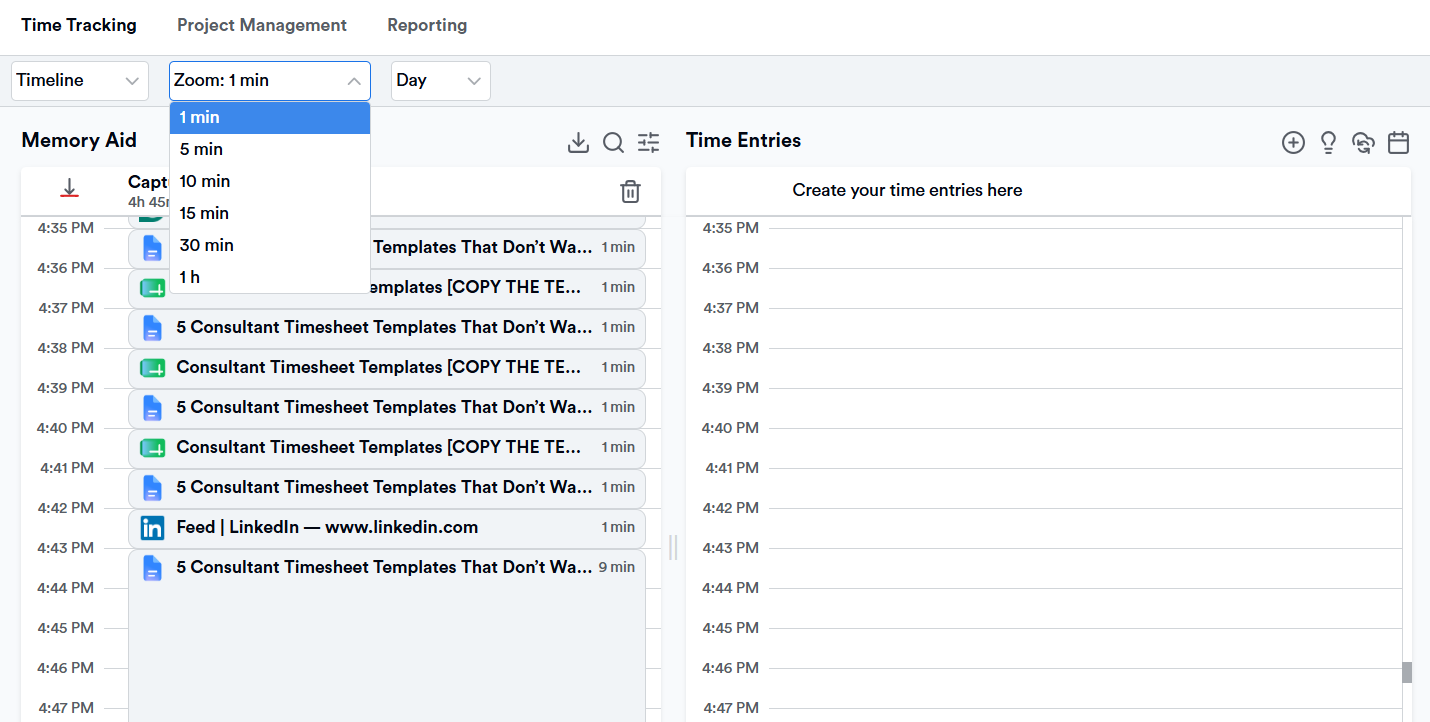Open the Timeline view dropdown

[x=80, y=81]
